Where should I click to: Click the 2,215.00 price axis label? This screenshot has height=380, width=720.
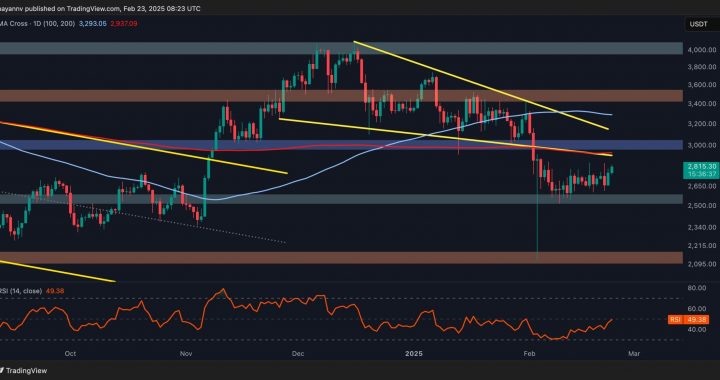click(703, 246)
